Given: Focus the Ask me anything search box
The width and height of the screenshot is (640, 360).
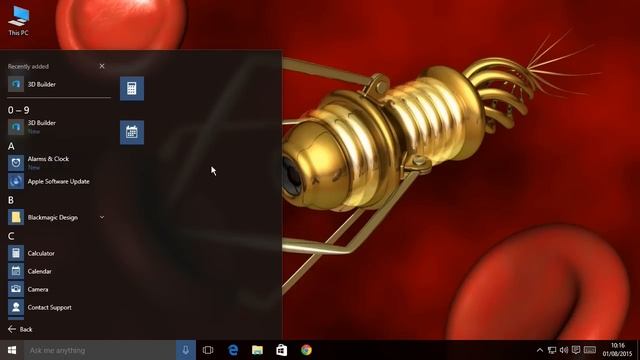Looking at the screenshot, I should tap(100, 350).
